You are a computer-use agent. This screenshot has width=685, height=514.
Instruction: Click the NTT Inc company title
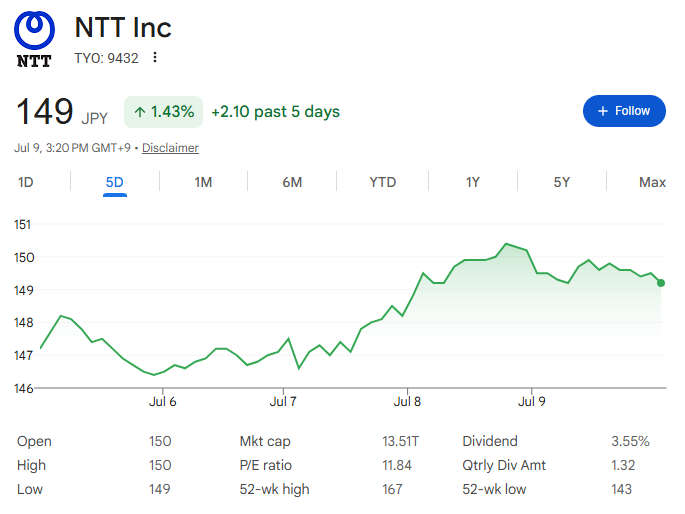coord(123,28)
